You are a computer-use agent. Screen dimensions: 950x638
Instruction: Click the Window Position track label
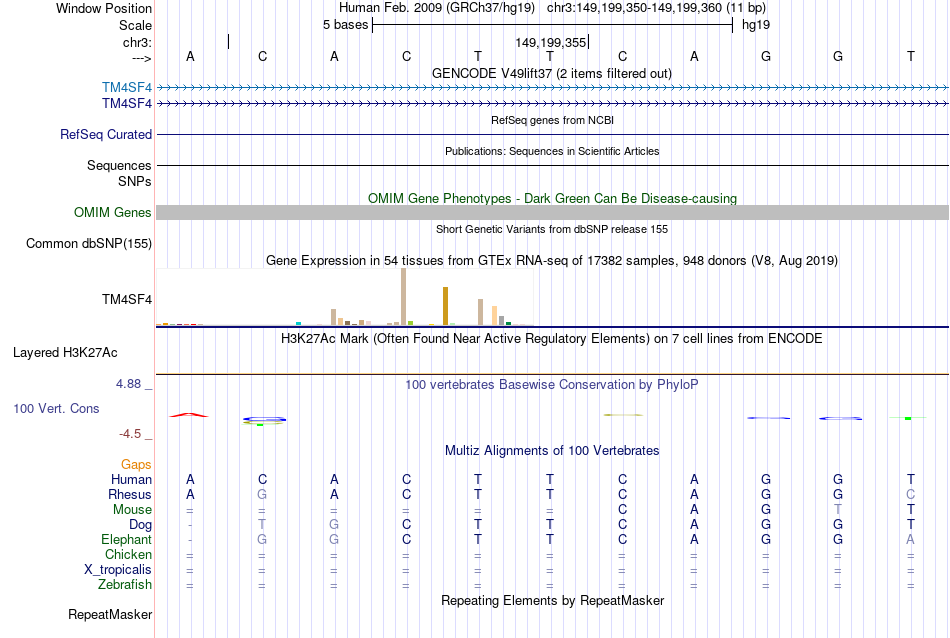point(104,8)
